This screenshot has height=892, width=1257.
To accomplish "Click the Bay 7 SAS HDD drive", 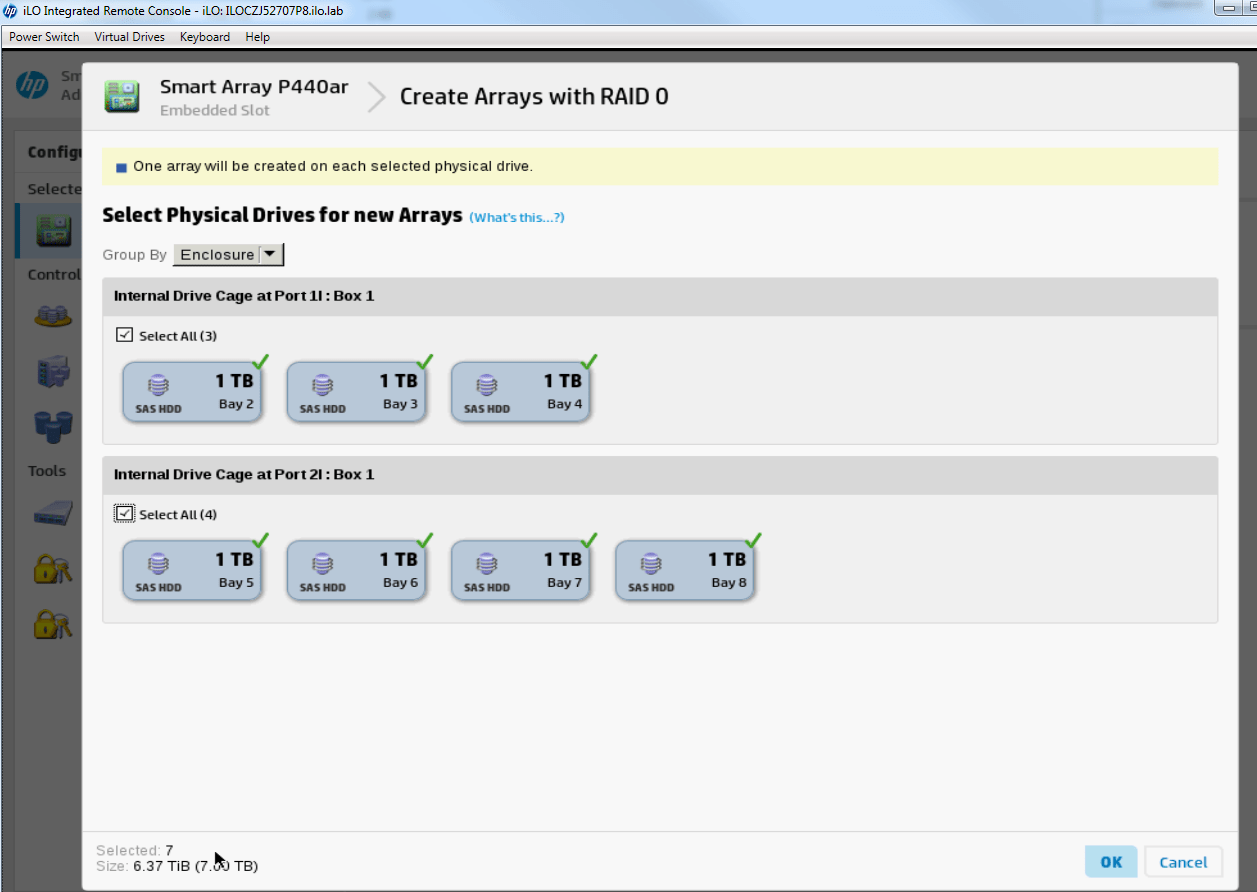I will coord(520,571).
